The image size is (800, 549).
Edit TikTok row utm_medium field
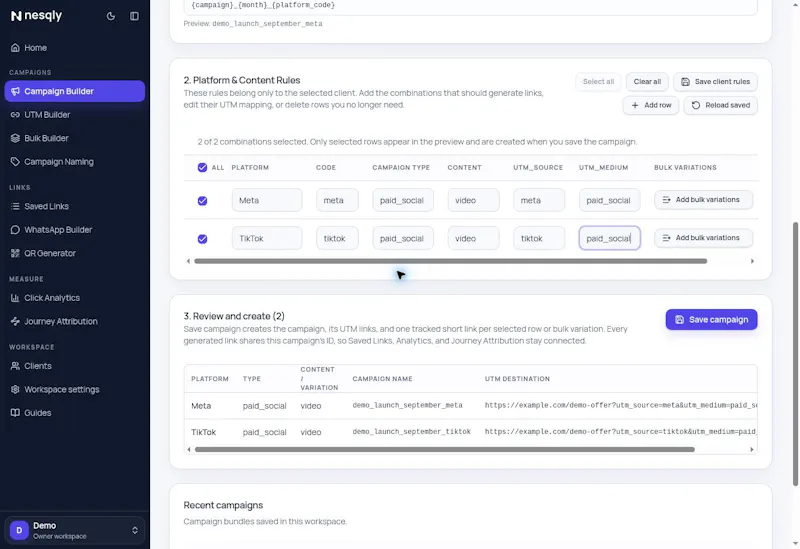pos(609,238)
